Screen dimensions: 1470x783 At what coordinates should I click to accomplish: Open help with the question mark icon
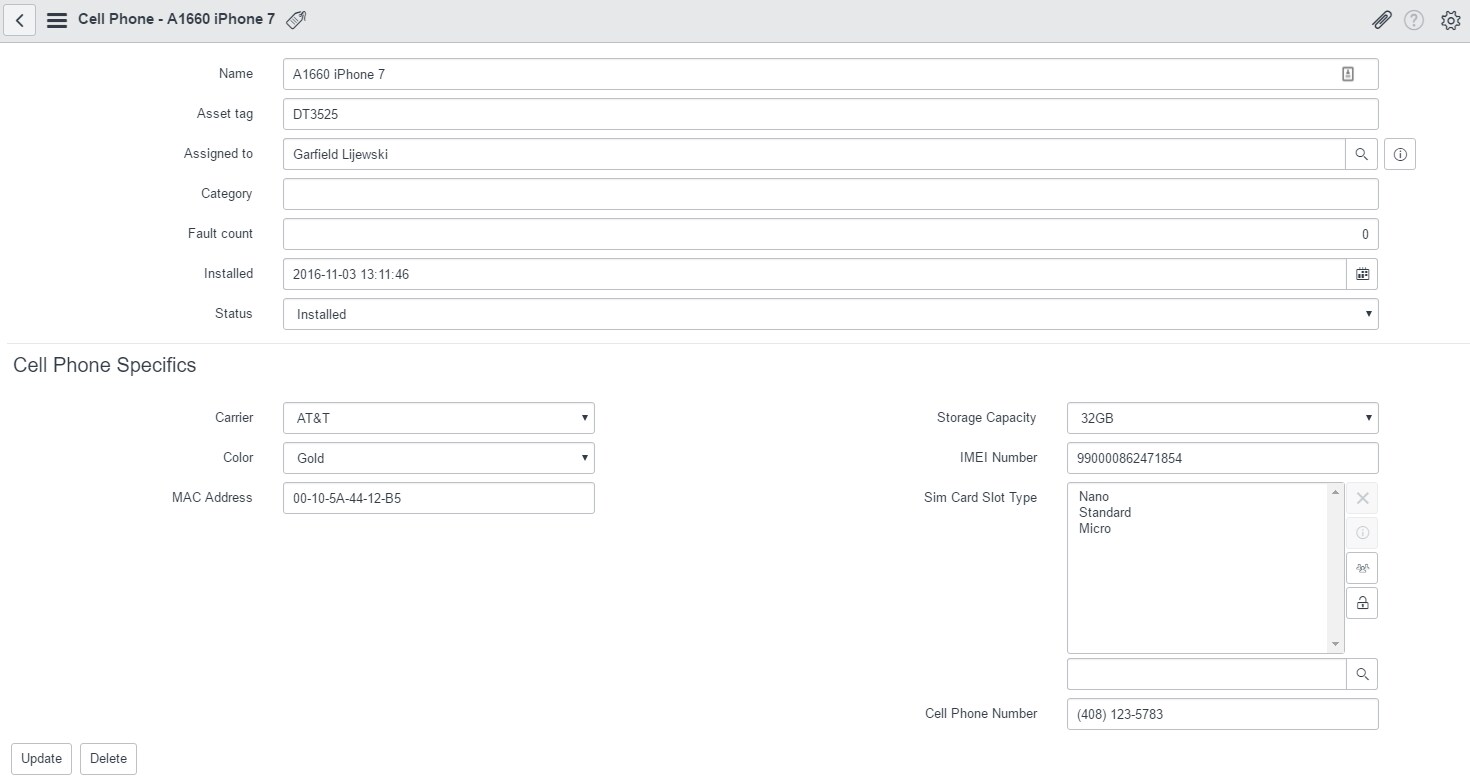[x=1414, y=20]
